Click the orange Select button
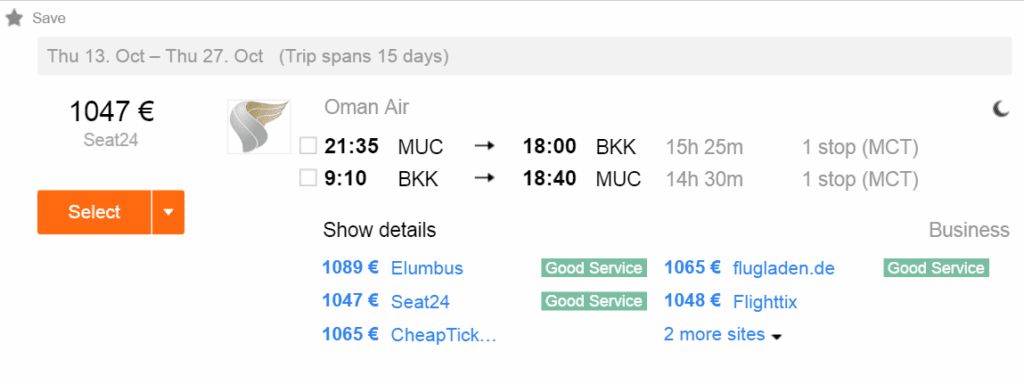This screenshot has width=1024, height=384. [x=95, y=212]
